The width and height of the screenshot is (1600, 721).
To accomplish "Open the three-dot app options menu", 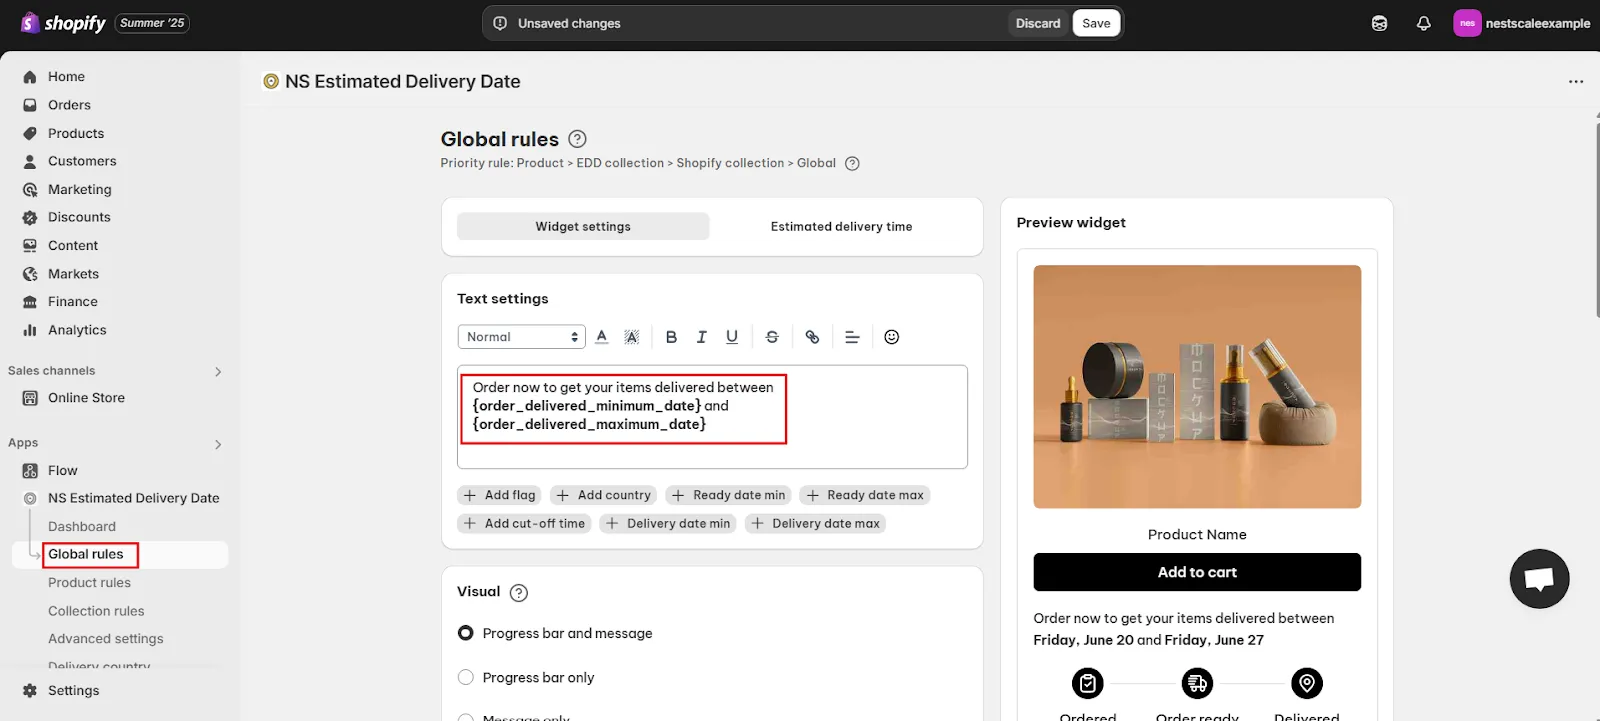I will click(1576, 82).
